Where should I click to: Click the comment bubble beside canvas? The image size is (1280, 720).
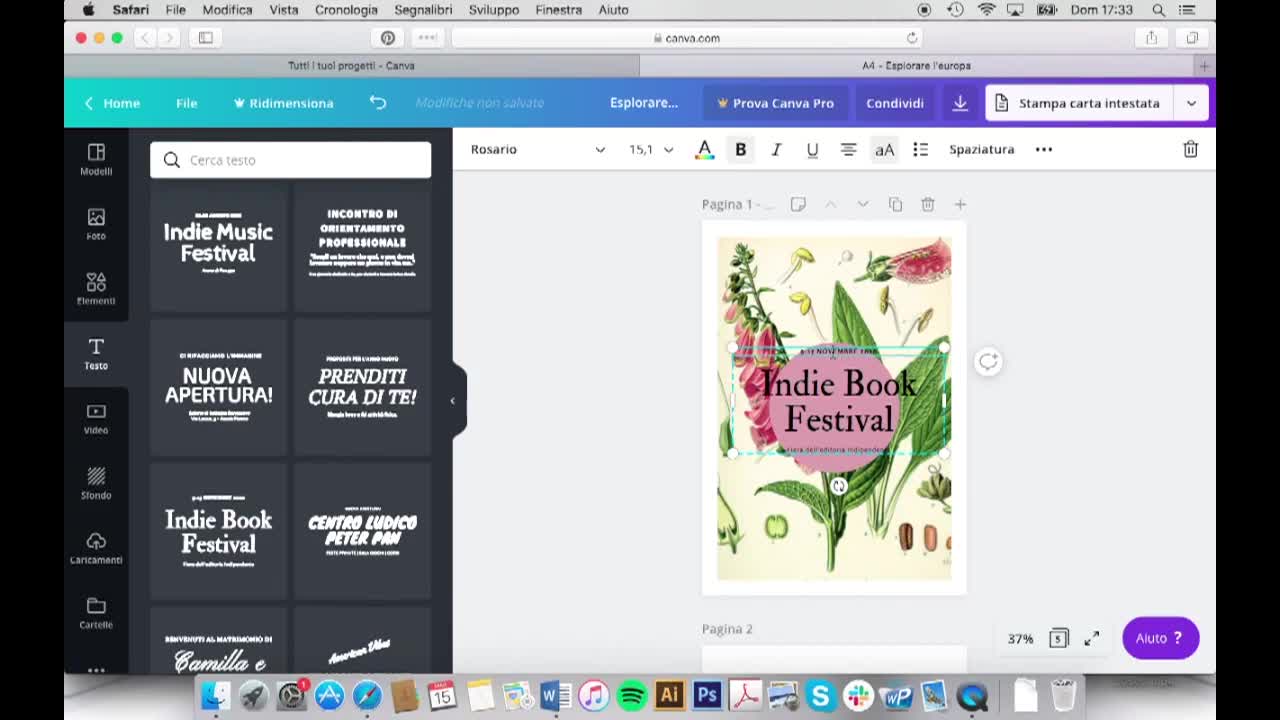pos(988,362)
